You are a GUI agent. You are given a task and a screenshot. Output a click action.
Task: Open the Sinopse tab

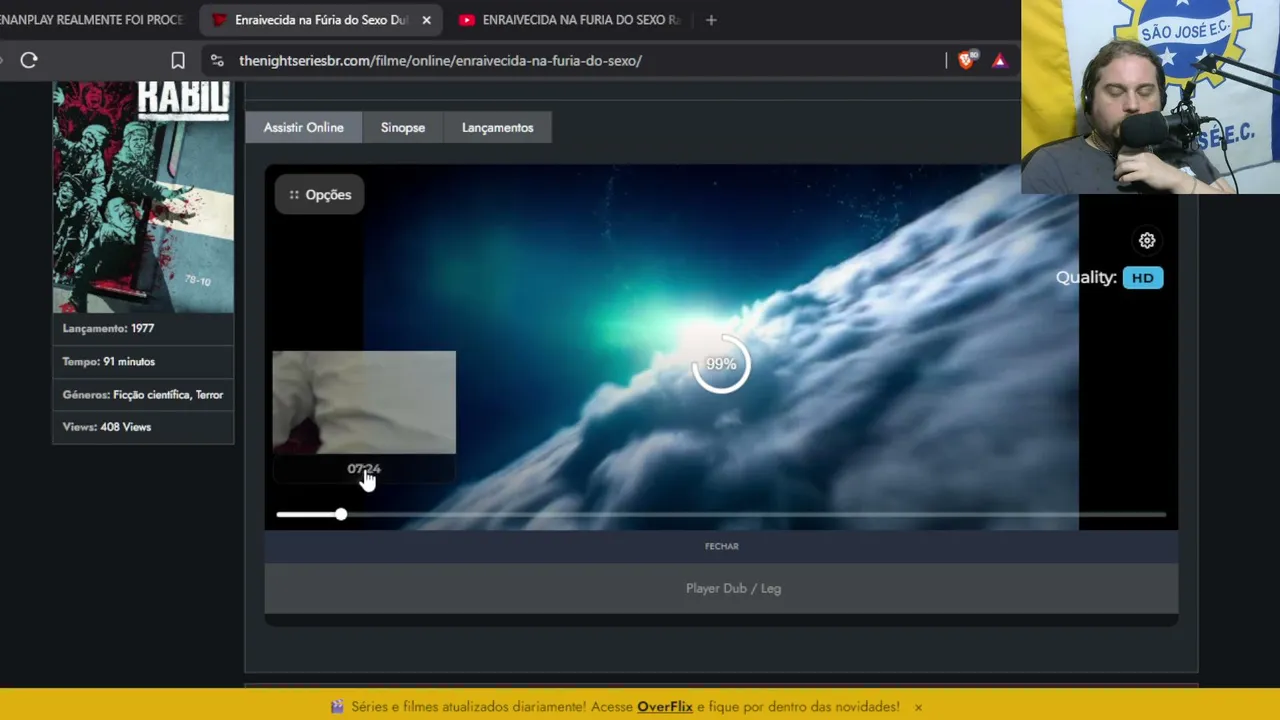(403, 127)
